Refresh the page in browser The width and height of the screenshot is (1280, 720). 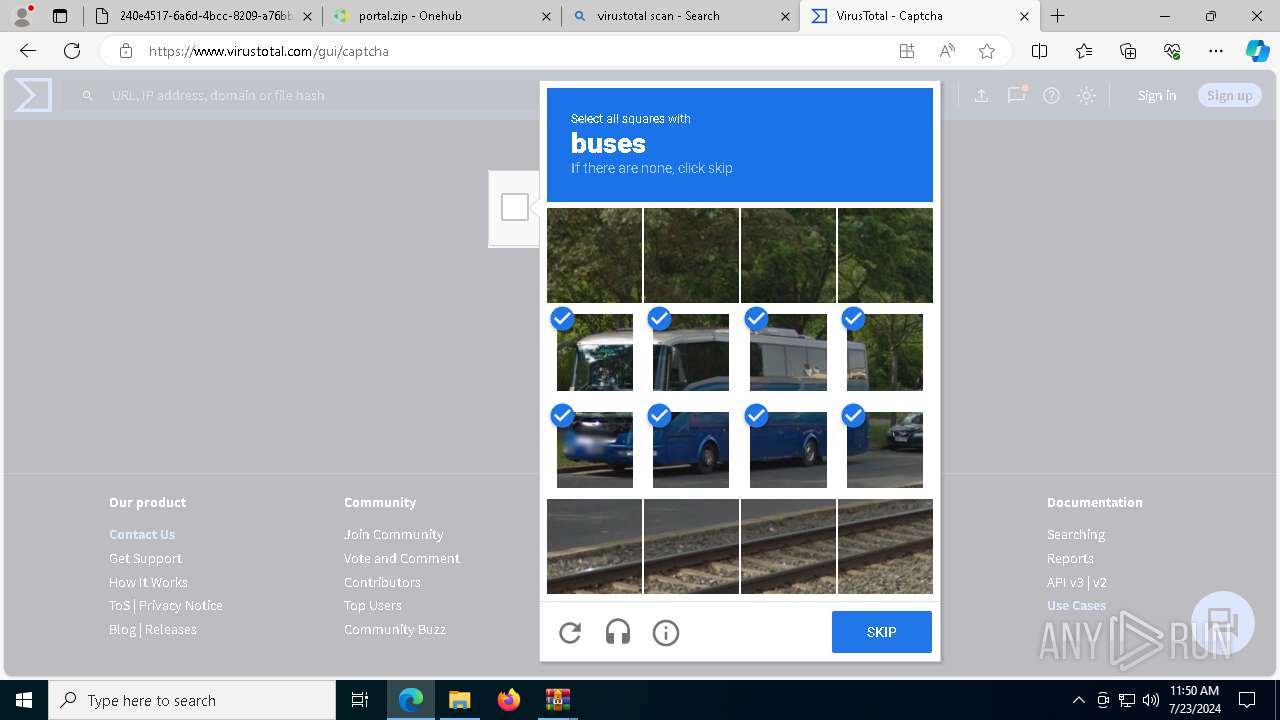[72, 51]
